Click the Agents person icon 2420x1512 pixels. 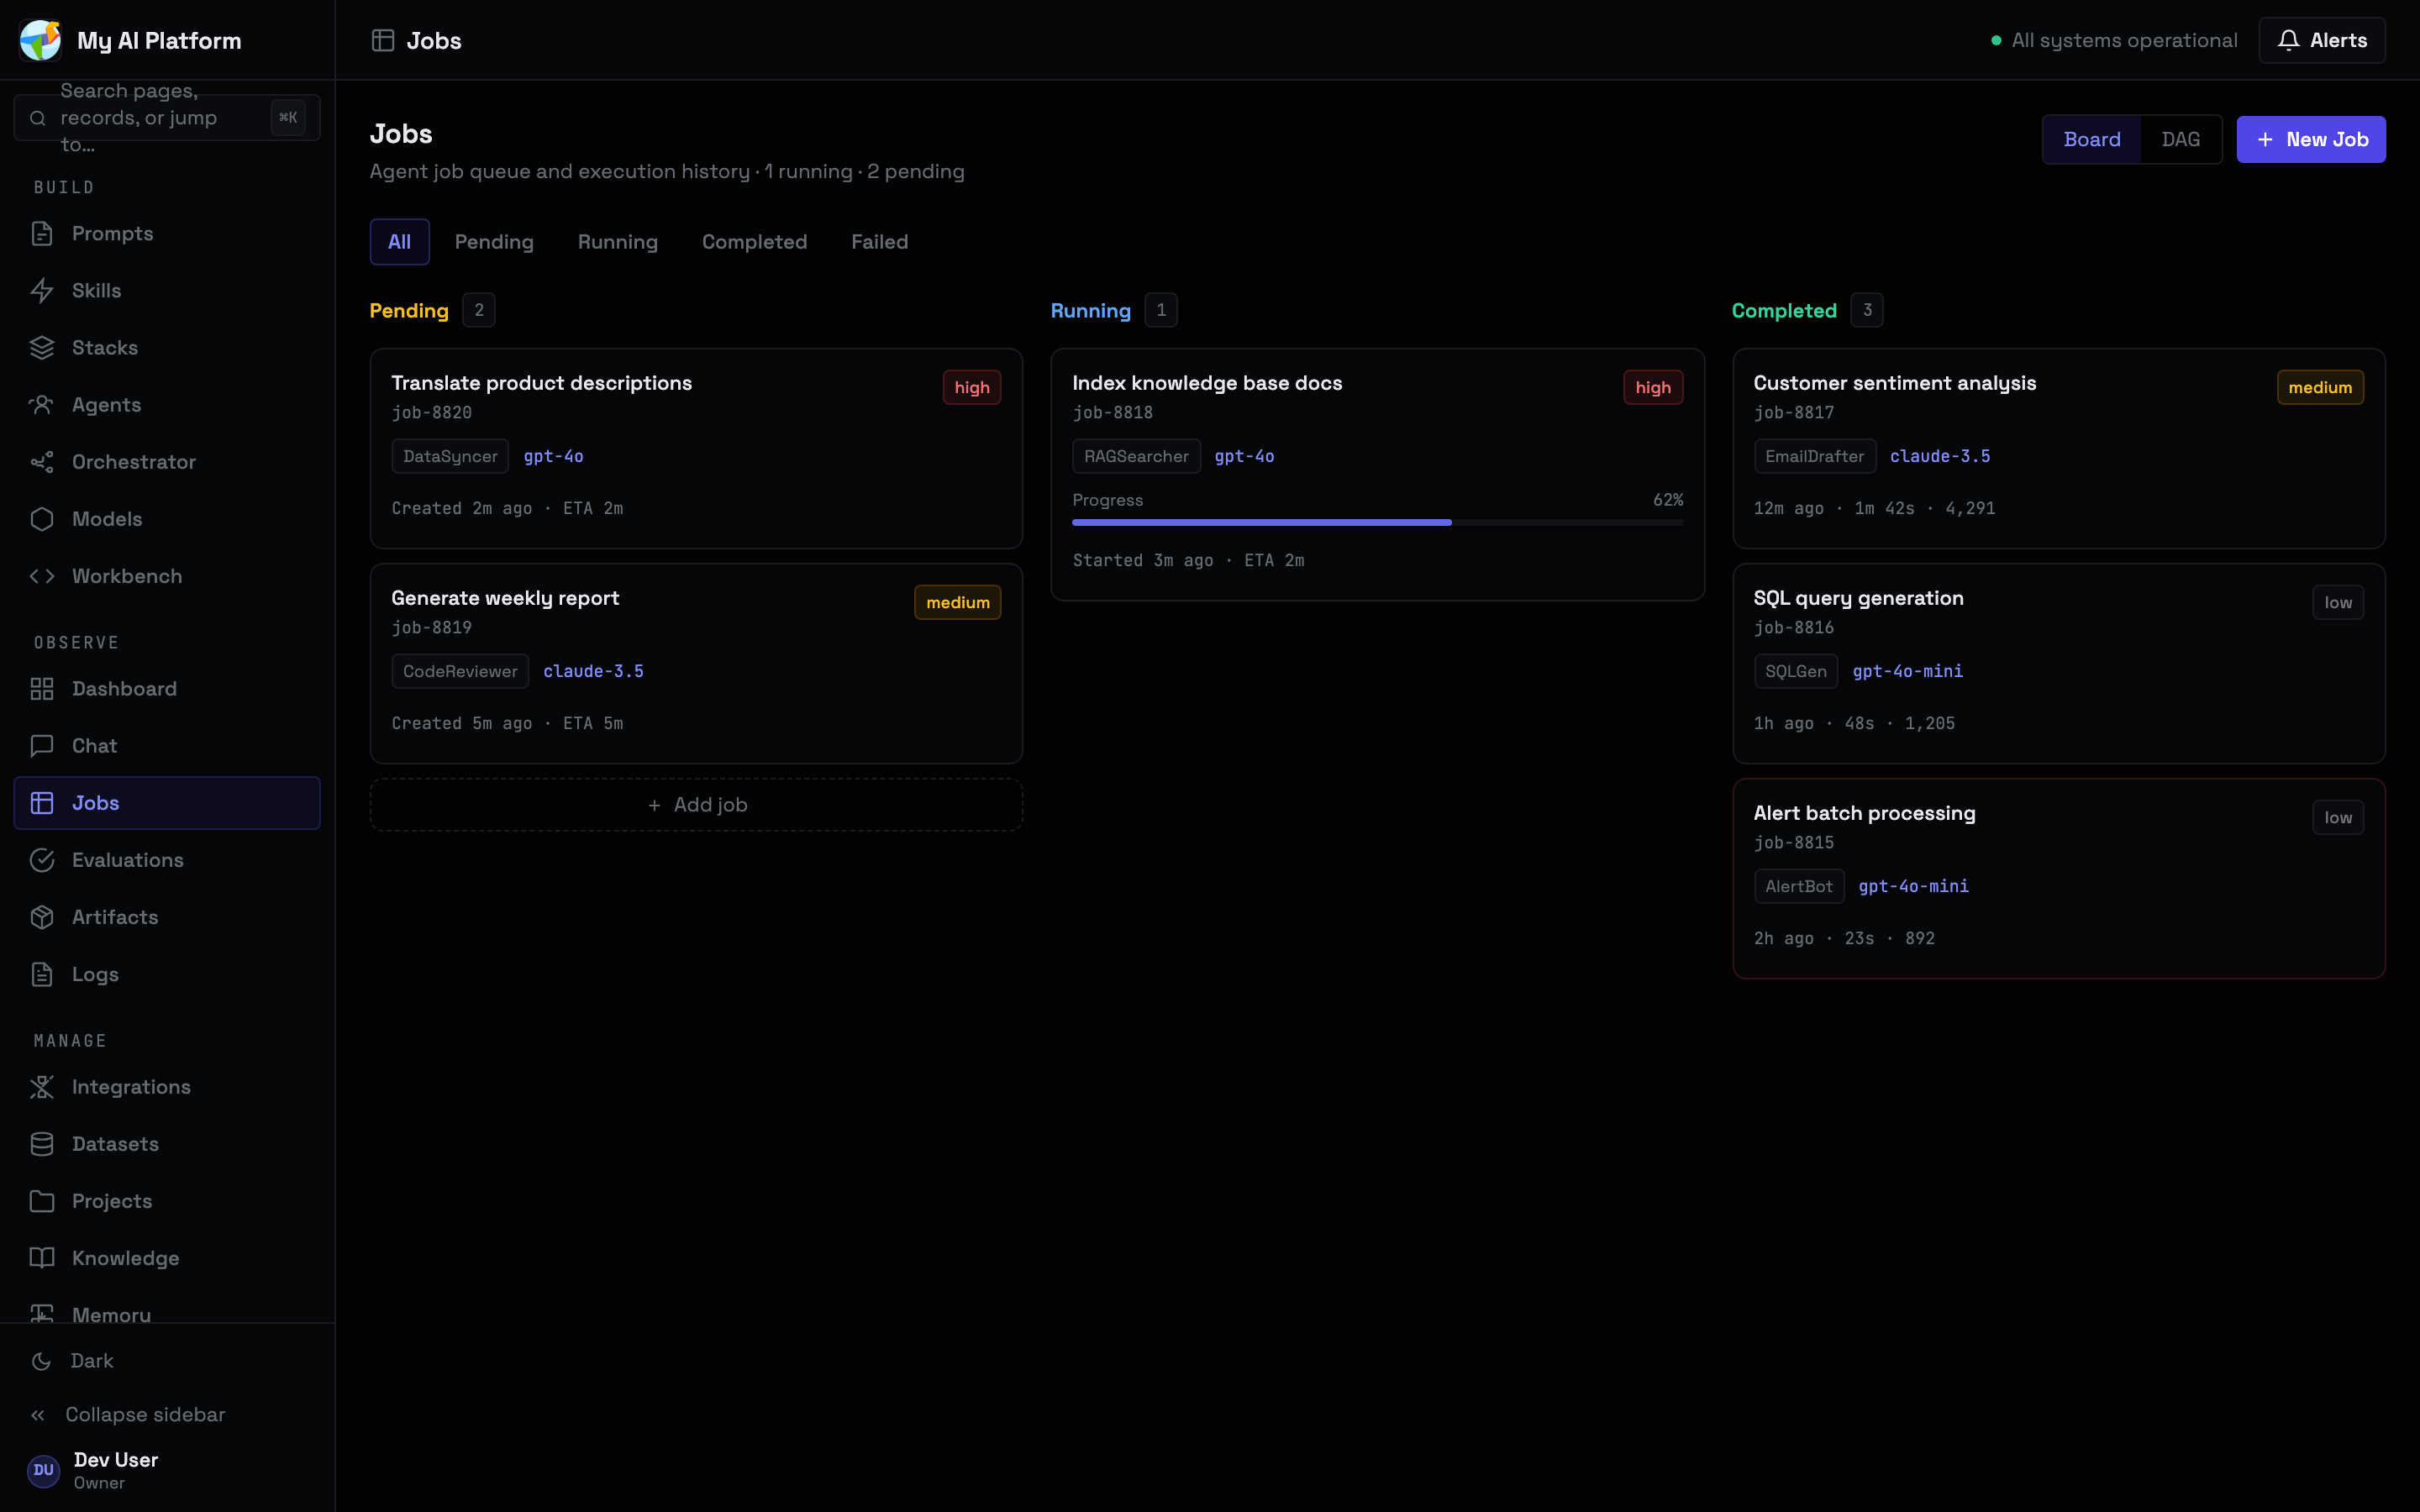(x=42, y=404)
